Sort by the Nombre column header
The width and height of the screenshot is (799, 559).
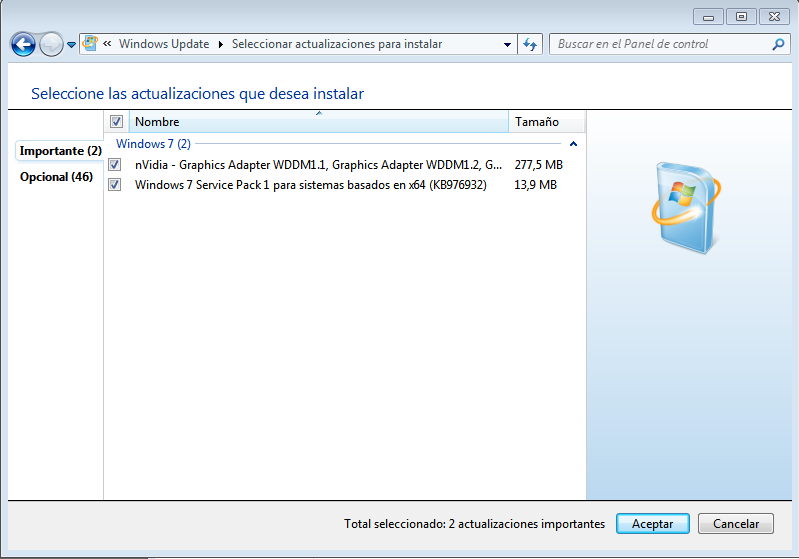tap(319, 122)
